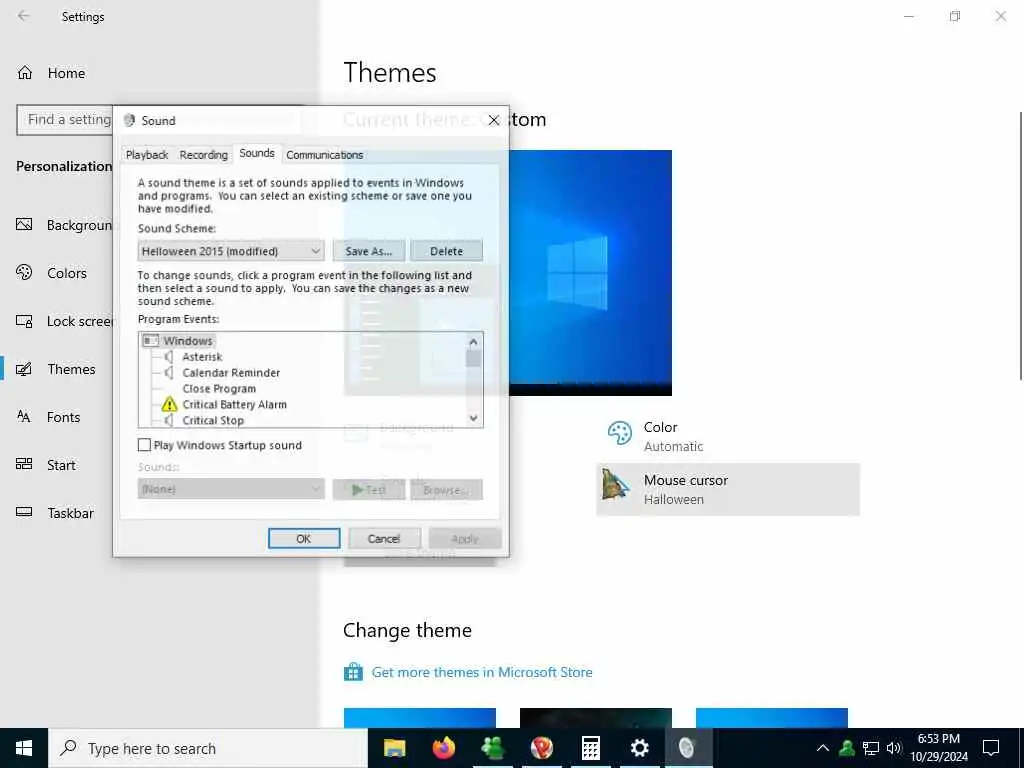1024x768 pixels.
Task: Go to the Communications tab
Action: 325,155
